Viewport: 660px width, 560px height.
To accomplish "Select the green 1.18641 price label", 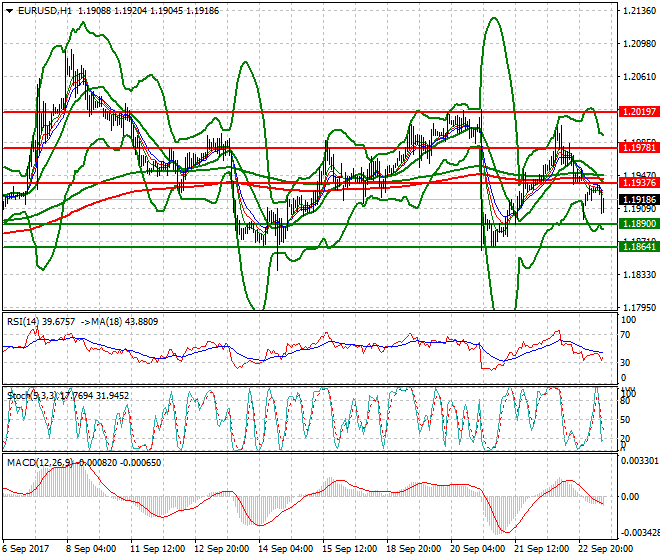I will click(638, 246).
